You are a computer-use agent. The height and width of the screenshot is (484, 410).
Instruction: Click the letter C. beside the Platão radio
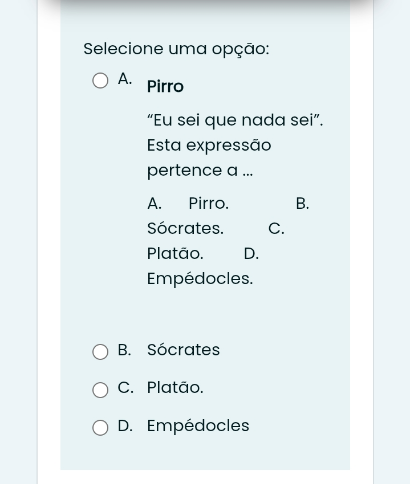click(x=126, y=387)
